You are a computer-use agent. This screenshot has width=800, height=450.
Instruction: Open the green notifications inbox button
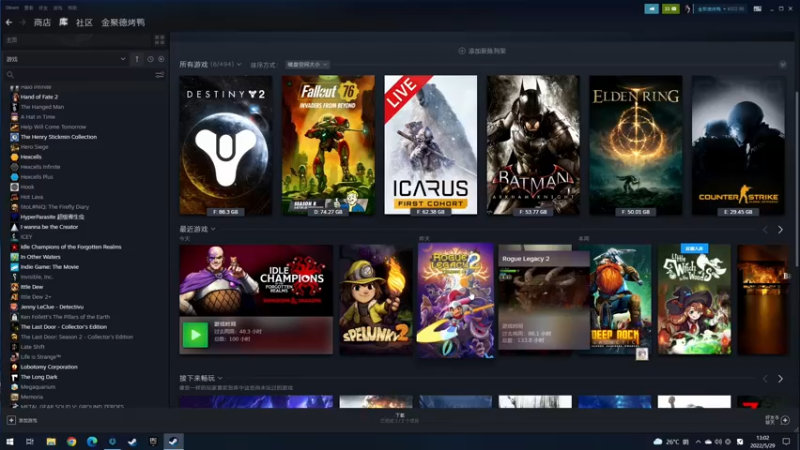point(670,9)
